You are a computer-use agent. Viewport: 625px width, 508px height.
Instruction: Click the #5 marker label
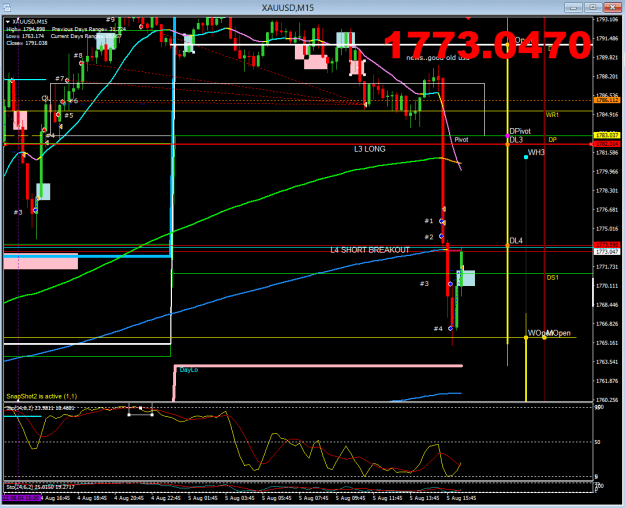(x=69, y=116)
